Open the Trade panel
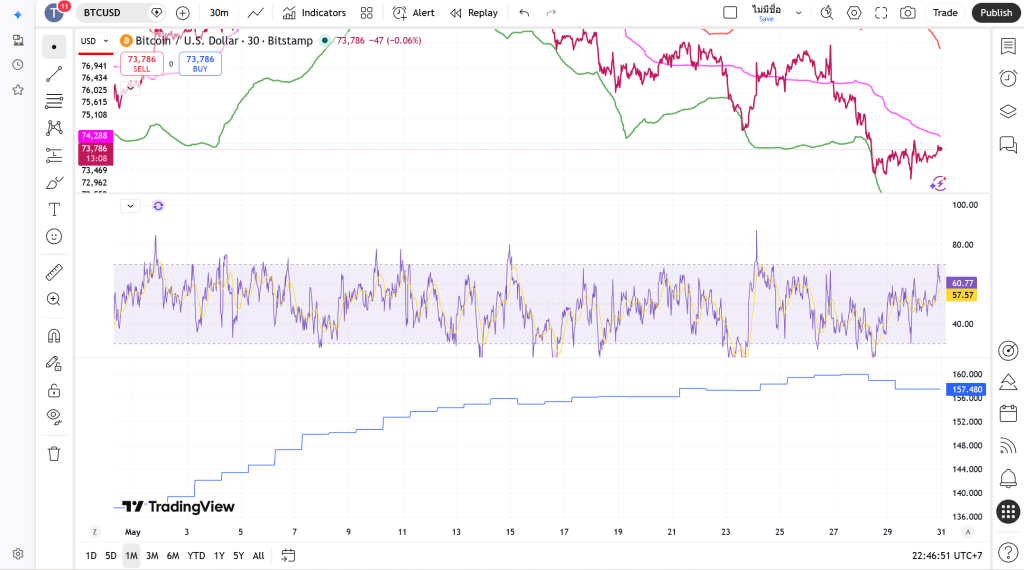 pyautogui.click(x=945, y=12)
